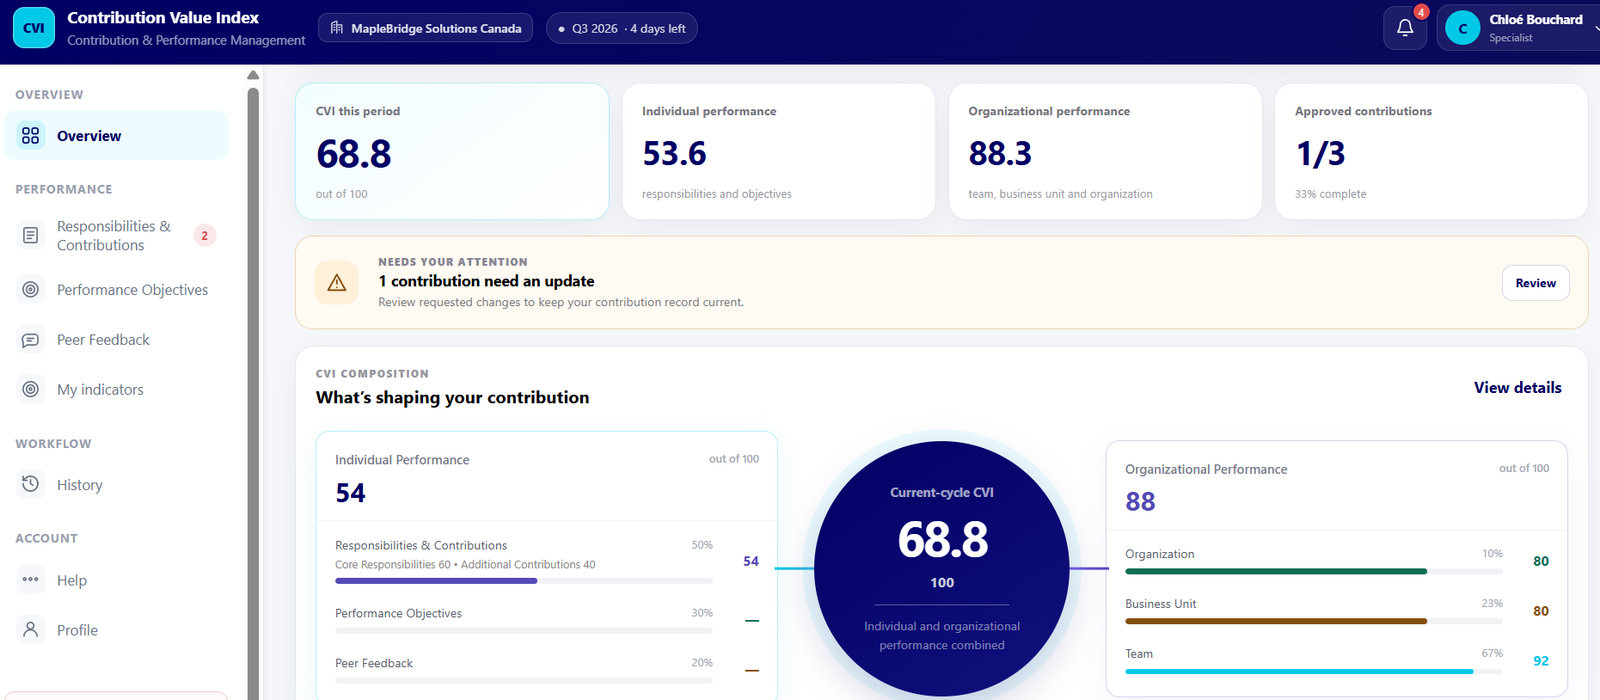Click the Q3 2026 period pill
Image resolution: width=1600 pixels, height=700 pixels.
pos(622,28)
